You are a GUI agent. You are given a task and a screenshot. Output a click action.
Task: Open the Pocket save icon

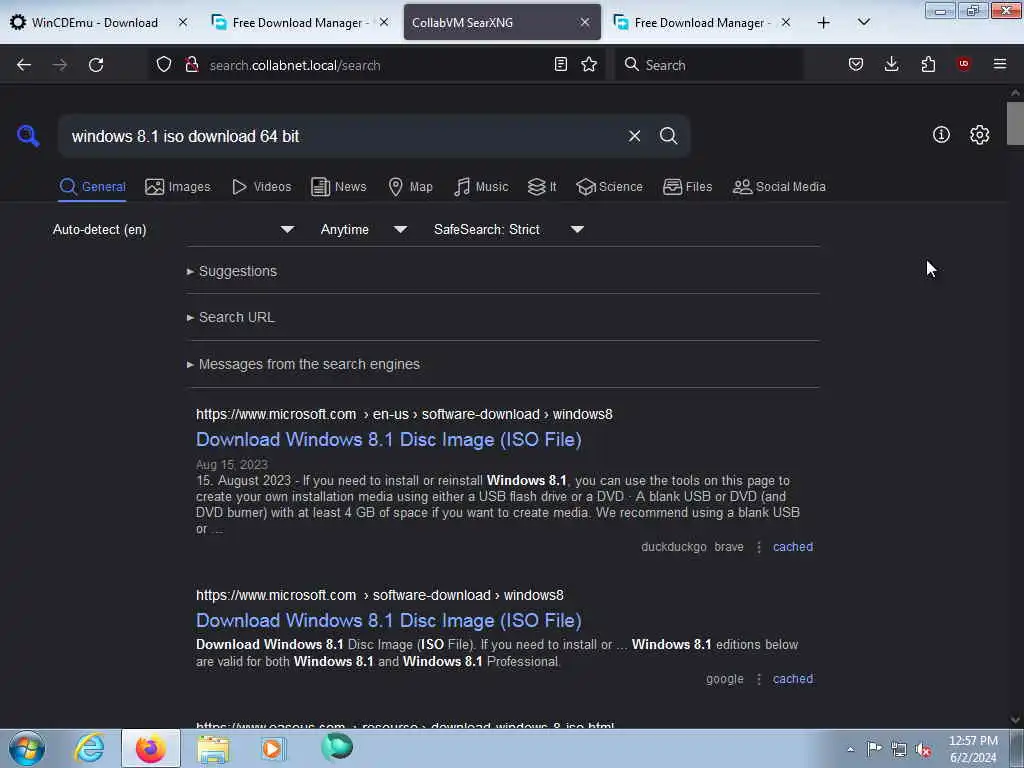(x=856, y=64)
